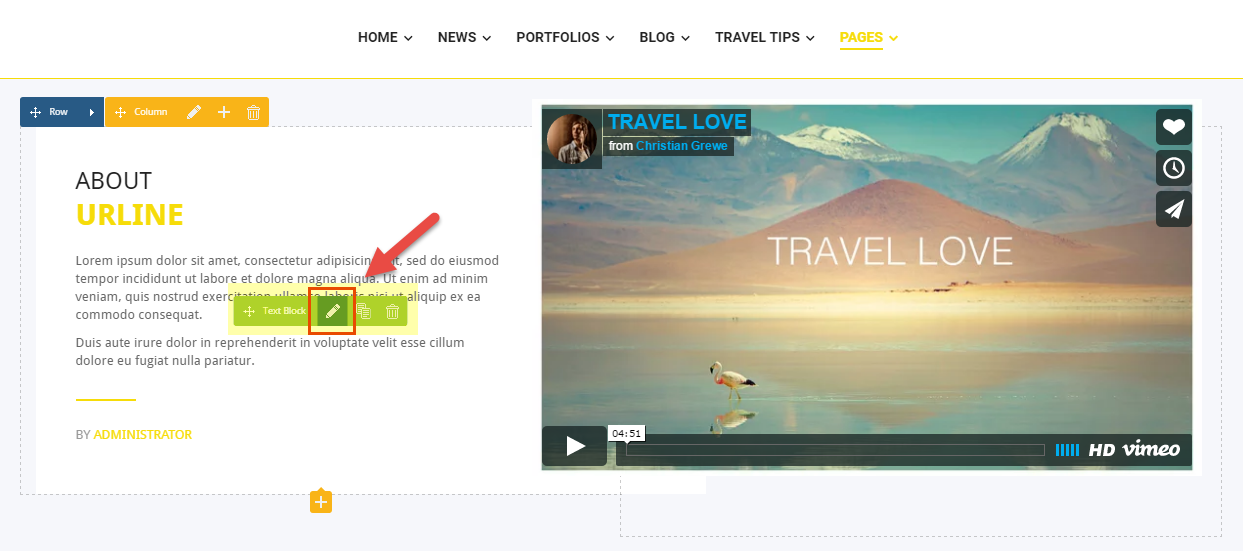The height and width of the screenshot is (551, 1243).
Task: Open the NEWS menu item
Action: (x=464, y=37)
